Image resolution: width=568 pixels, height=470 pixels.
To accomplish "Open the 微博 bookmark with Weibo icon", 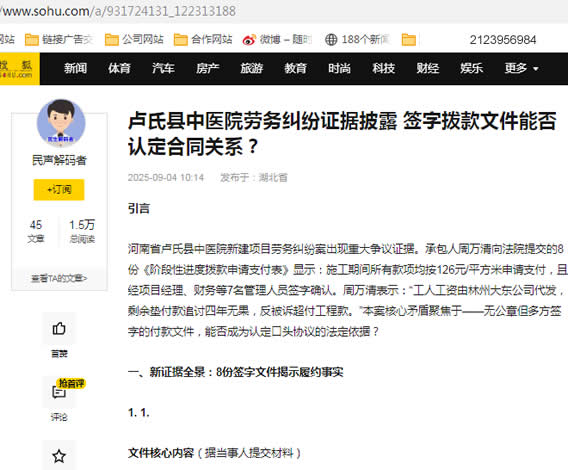I will (x=277, y=39).
